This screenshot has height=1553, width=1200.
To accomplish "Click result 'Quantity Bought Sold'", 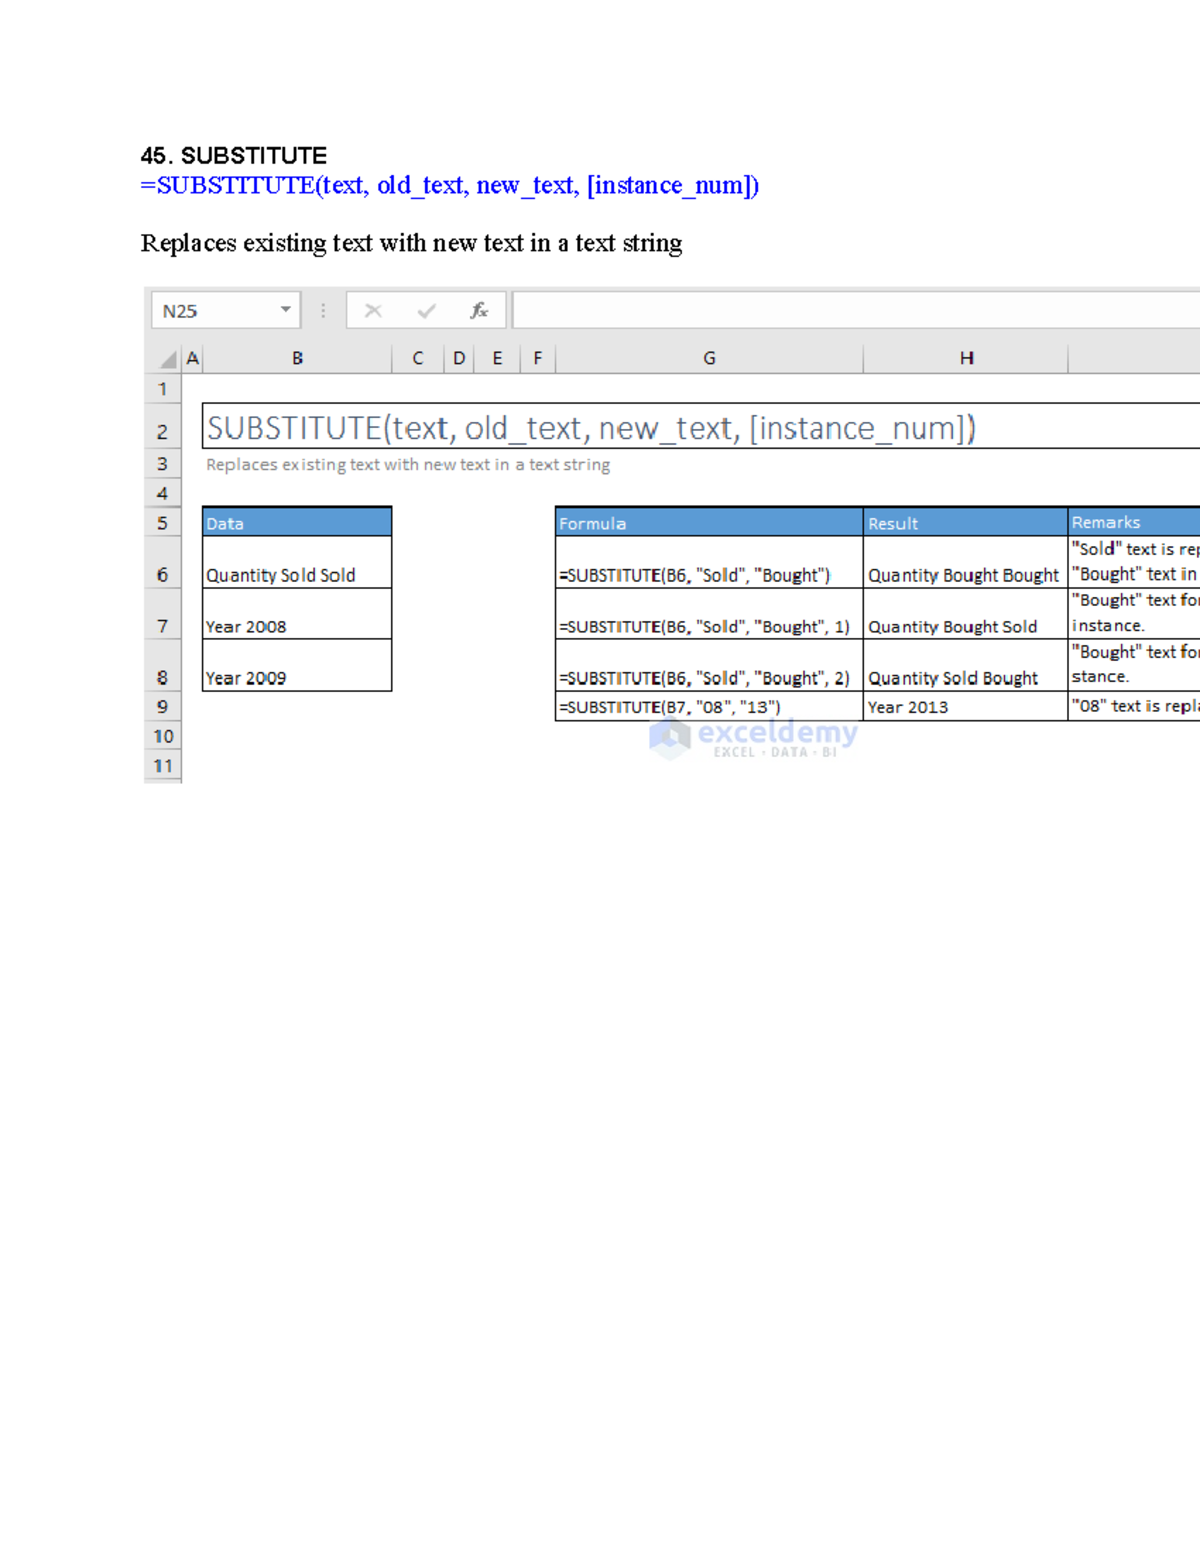I will pos(966,614).
